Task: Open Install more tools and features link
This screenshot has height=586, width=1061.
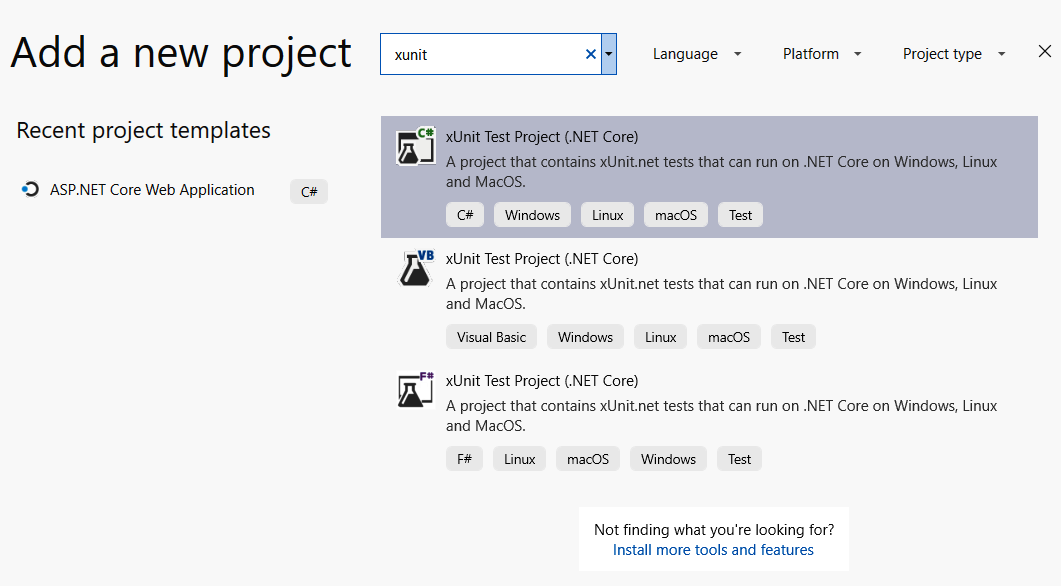Action: coord(713,550)
